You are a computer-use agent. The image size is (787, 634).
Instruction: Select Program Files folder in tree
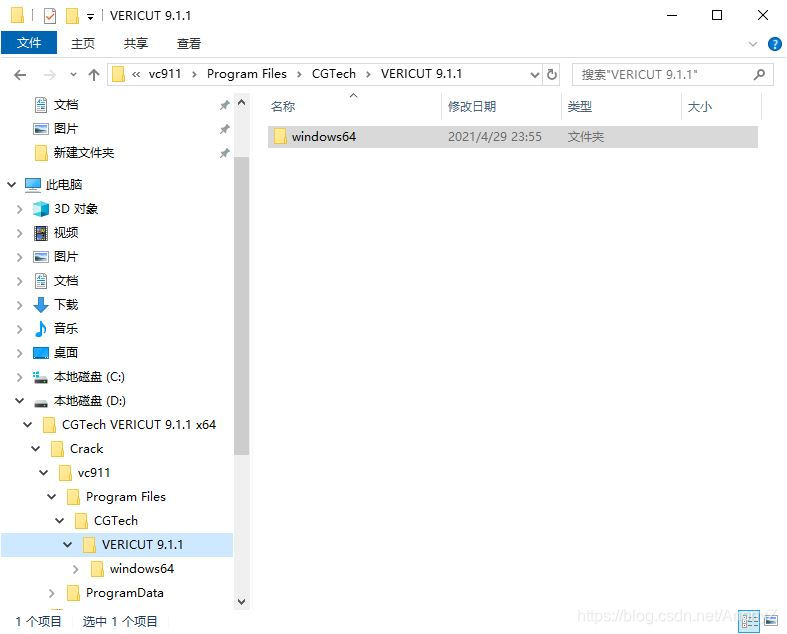[125, 496]
